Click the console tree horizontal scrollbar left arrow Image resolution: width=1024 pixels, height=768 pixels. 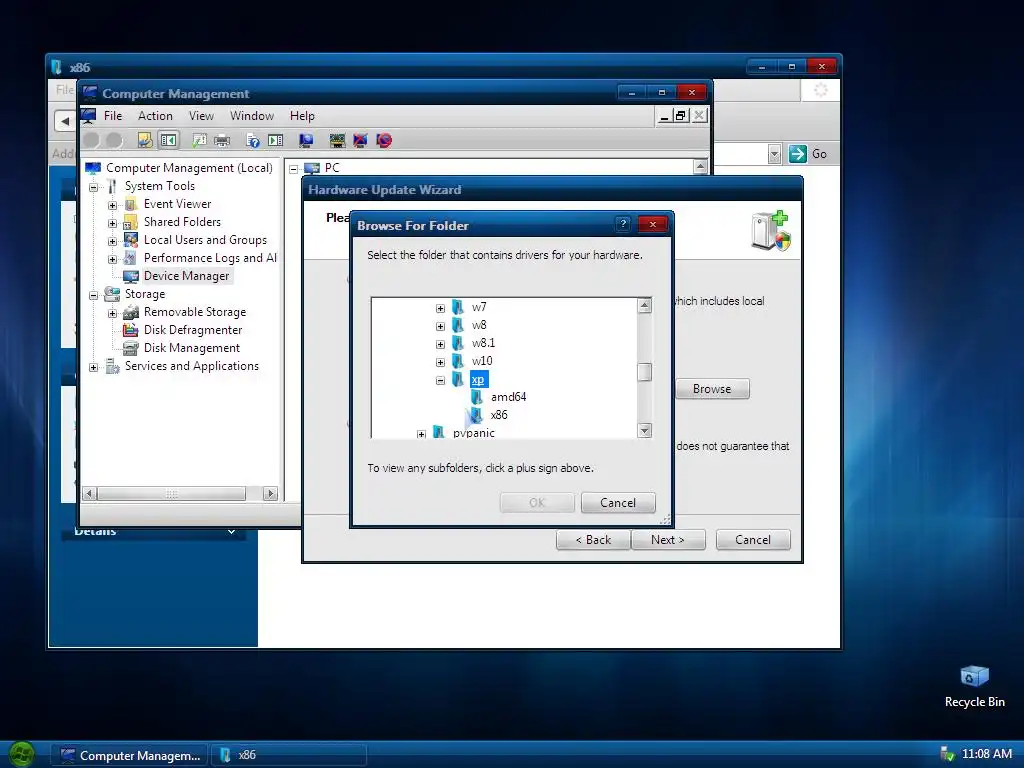pos(90,494)
